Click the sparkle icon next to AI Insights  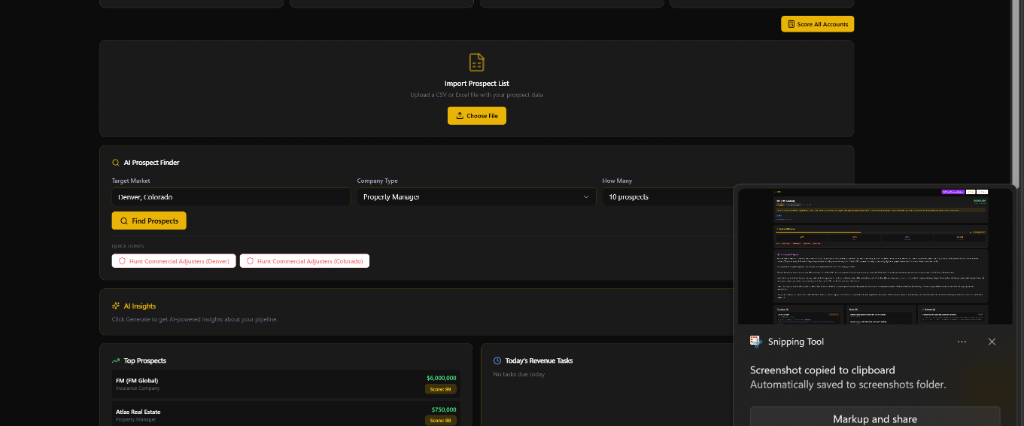(x=116, y=306)
